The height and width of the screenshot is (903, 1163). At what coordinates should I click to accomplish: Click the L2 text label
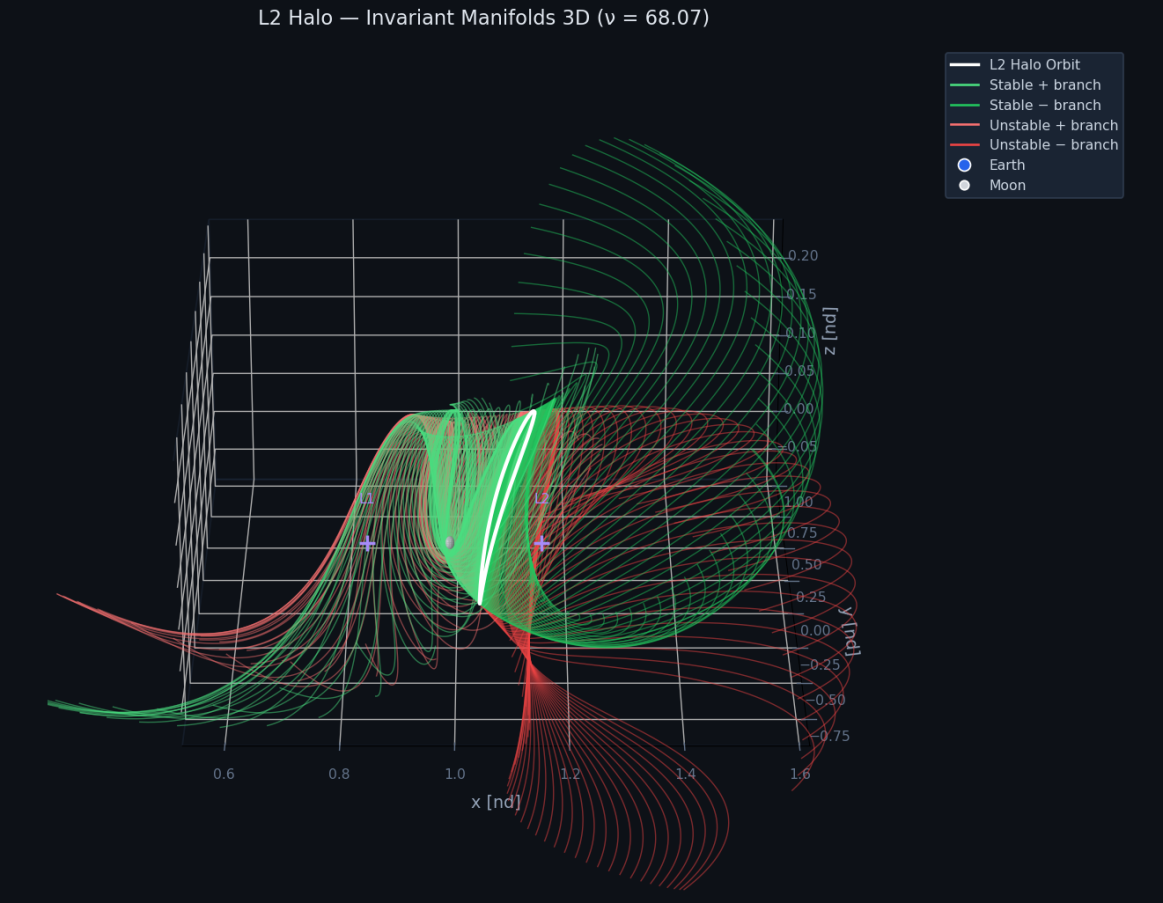click(x=541, y=499)
